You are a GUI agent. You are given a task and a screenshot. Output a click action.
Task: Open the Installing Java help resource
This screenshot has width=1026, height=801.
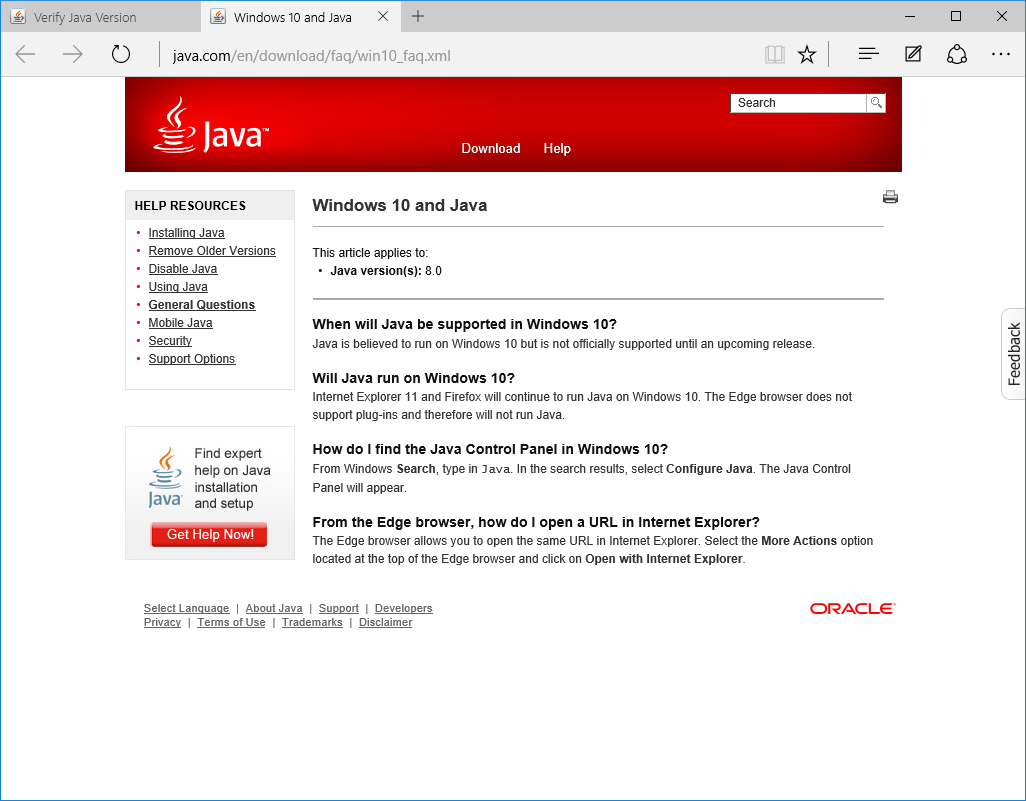pos(186,232)
